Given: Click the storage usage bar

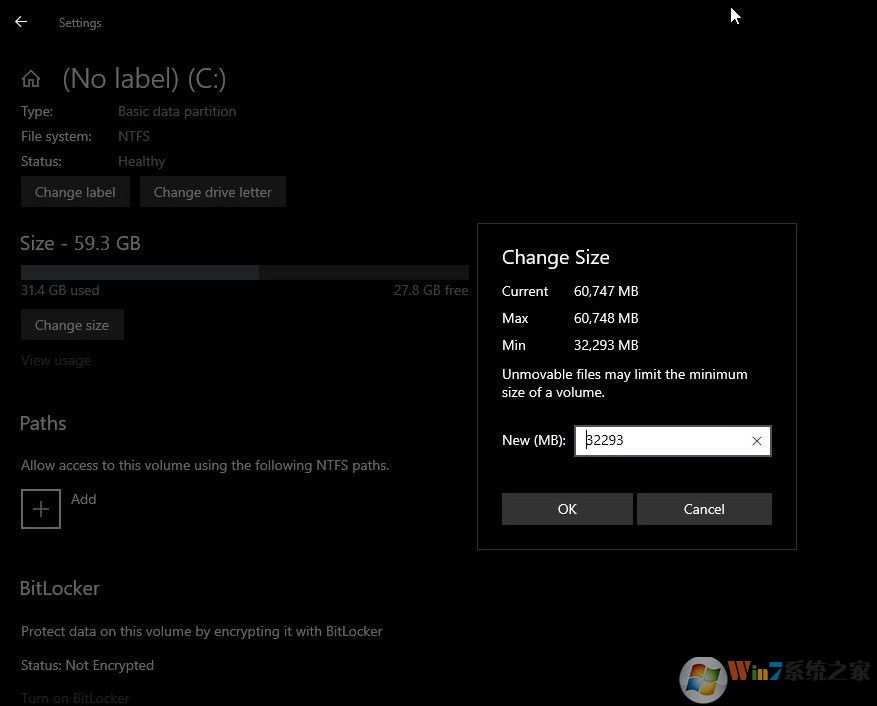Looking at the screenshot, I should click(244, 271).
